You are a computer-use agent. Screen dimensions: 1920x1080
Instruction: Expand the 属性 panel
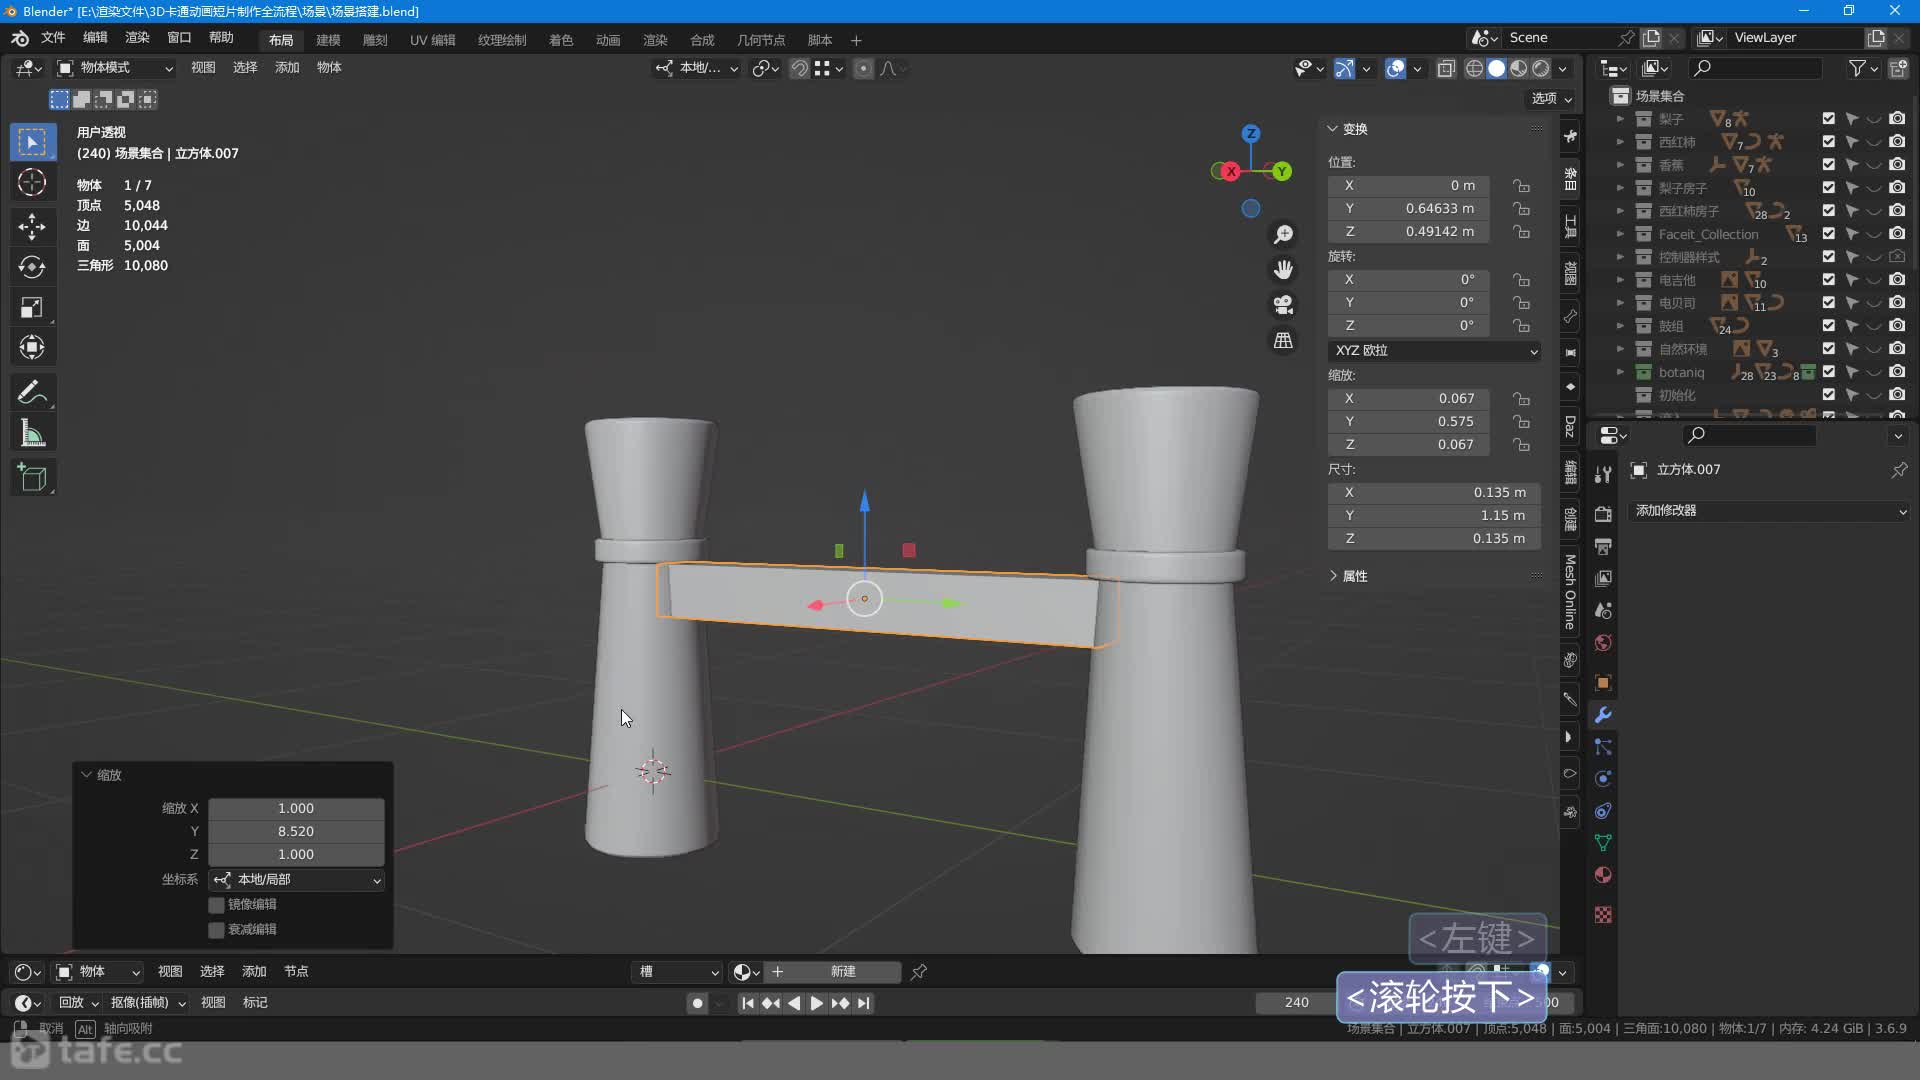tap(1347, 576)
